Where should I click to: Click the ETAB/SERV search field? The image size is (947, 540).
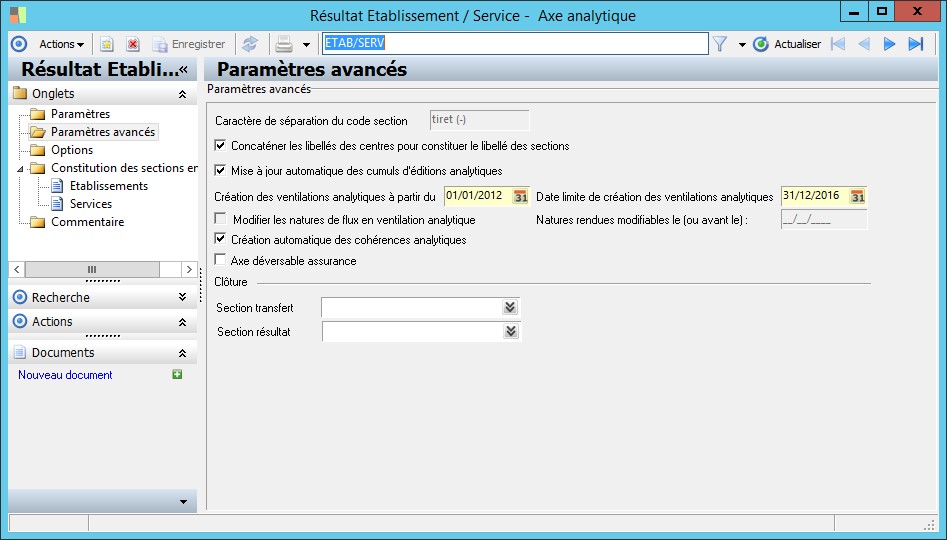(x=515, y=43)
